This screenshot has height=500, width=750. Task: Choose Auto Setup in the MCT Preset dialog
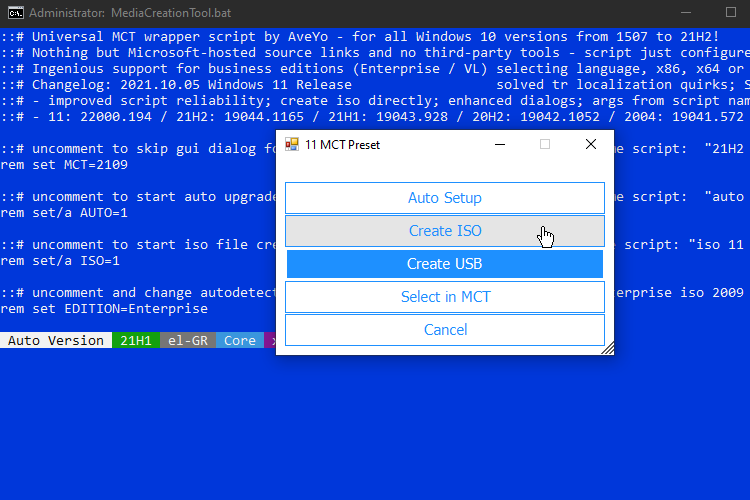[445, 198]
